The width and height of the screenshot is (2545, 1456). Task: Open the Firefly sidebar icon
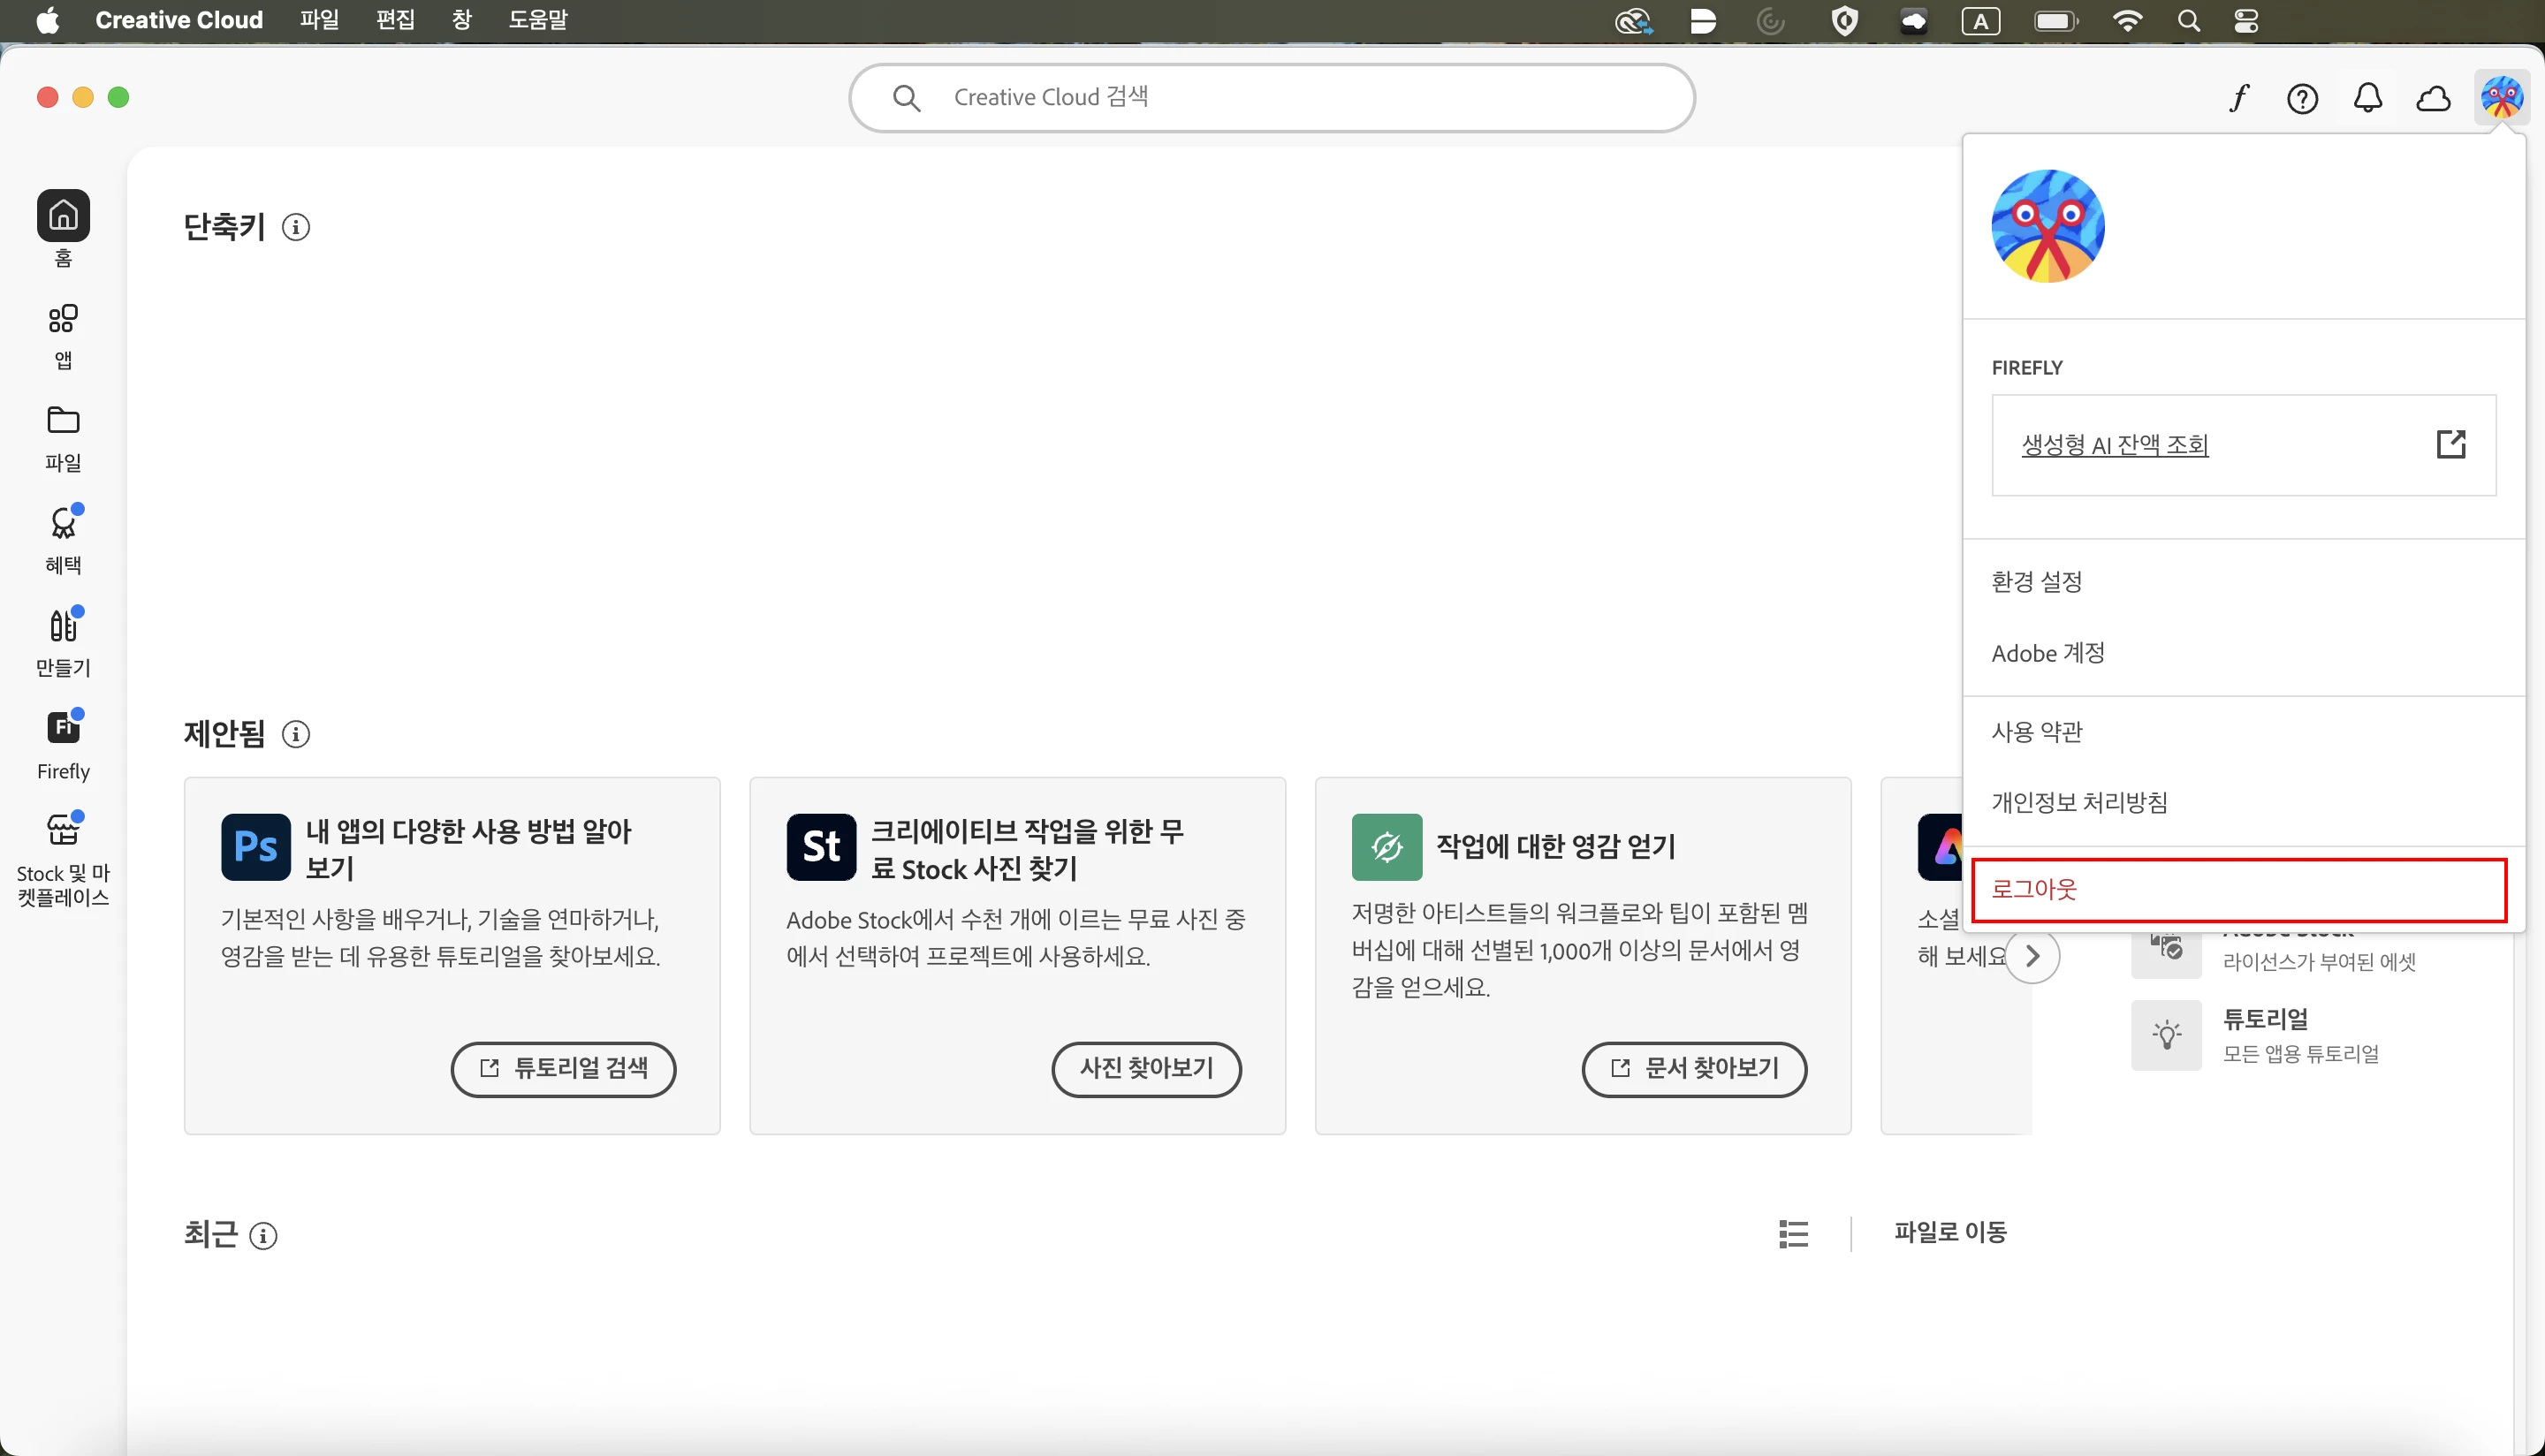63,728
